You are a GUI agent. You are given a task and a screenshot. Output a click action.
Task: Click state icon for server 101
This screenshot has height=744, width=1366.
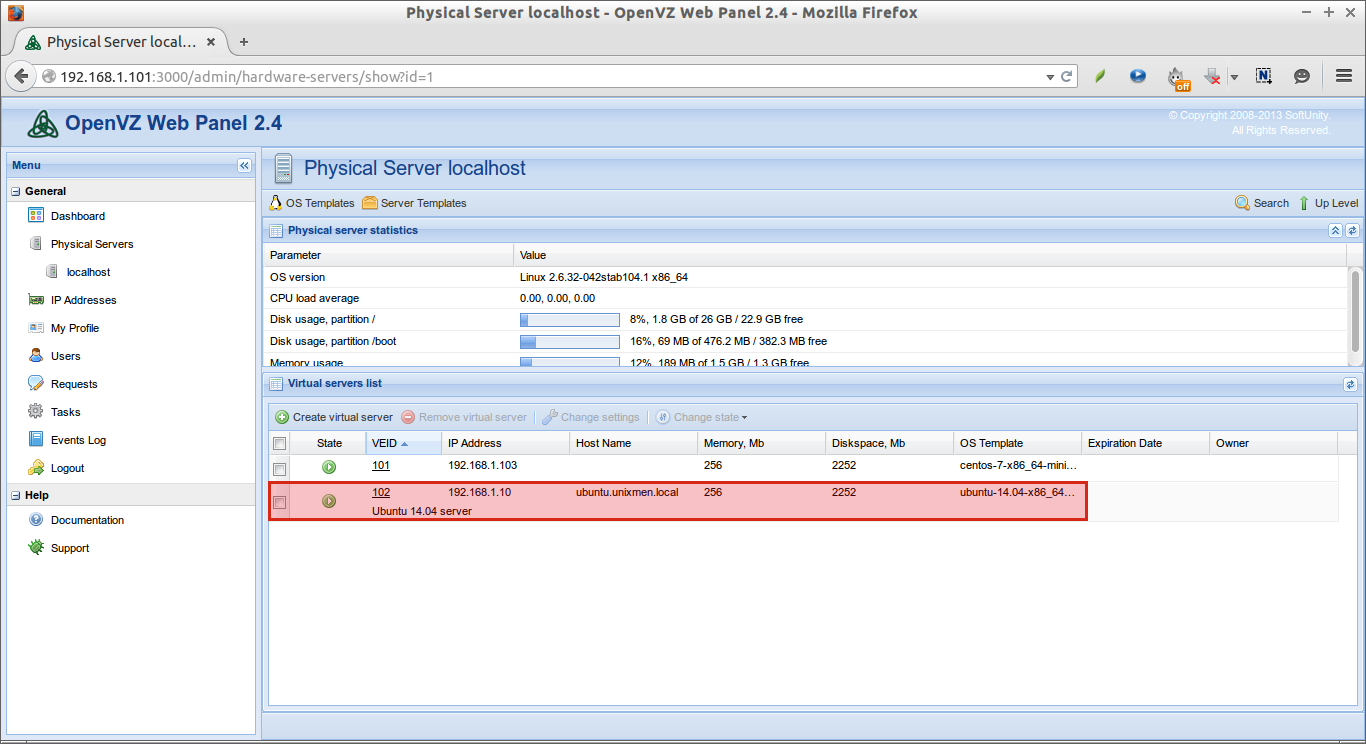(329, 467)
